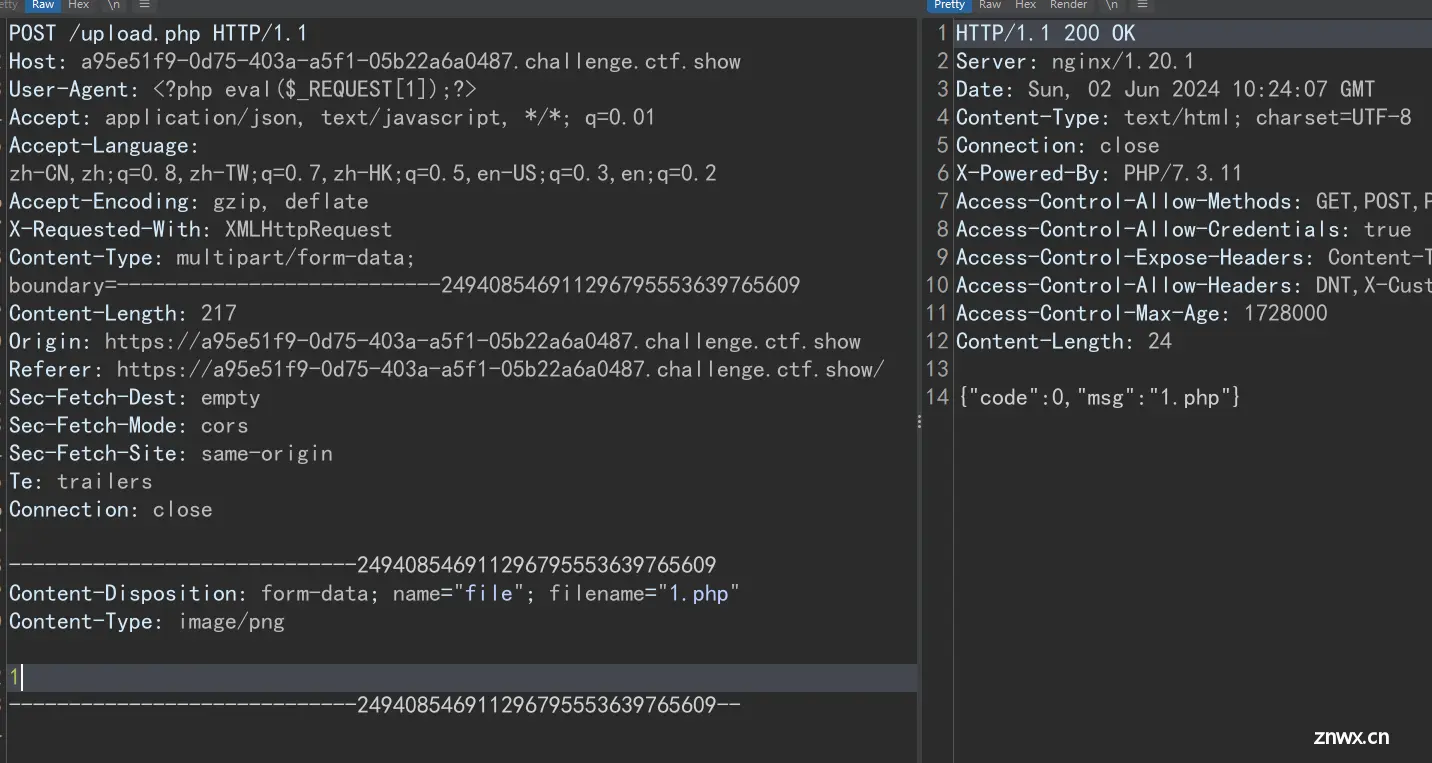Click Server: nginx/1.20.1 response line
Viewport: 1432px width, 763px height.
(x=1076, y=61)
